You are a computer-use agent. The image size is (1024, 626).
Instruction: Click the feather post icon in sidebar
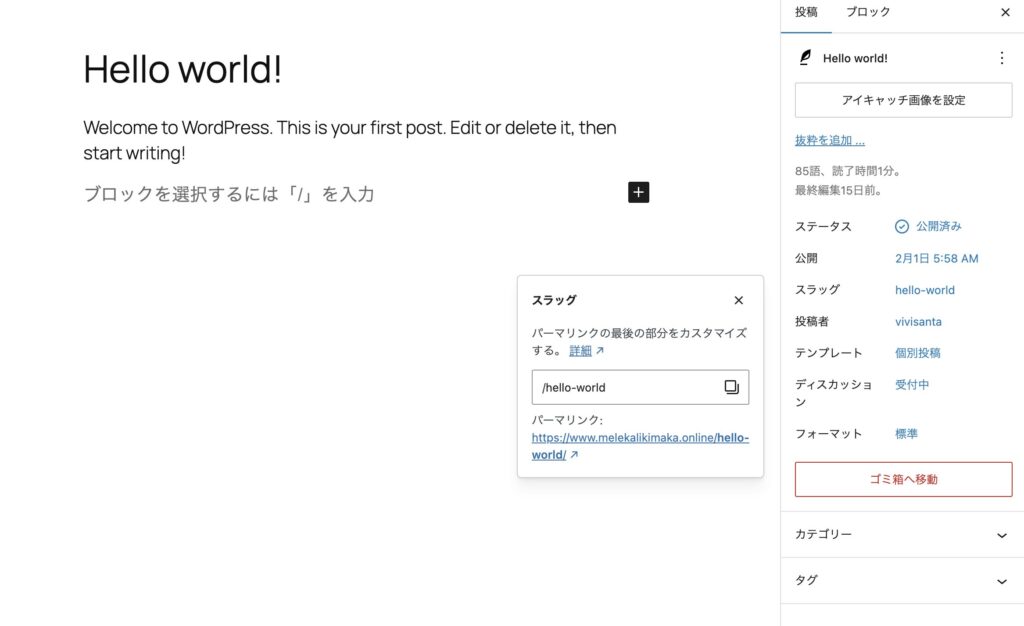click(x=805, y=58)
